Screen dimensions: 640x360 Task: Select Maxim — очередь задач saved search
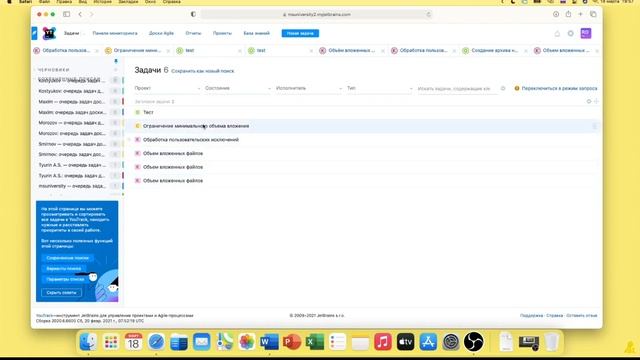[72, 102]
